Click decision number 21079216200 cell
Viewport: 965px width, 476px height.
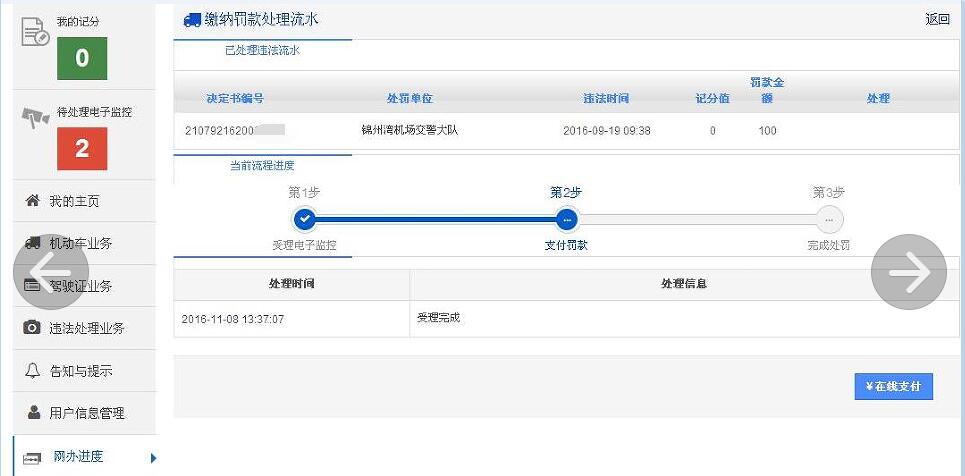click(234, 131)
